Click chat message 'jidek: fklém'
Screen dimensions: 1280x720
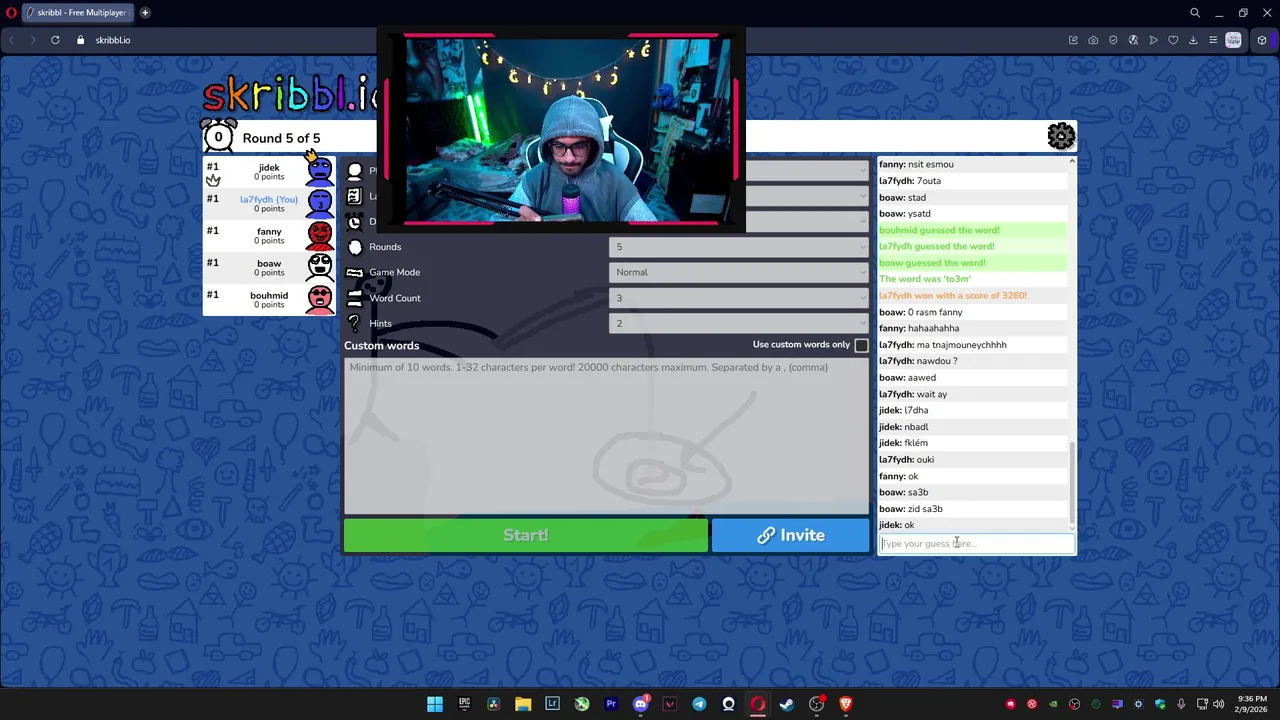pos(904,443)
